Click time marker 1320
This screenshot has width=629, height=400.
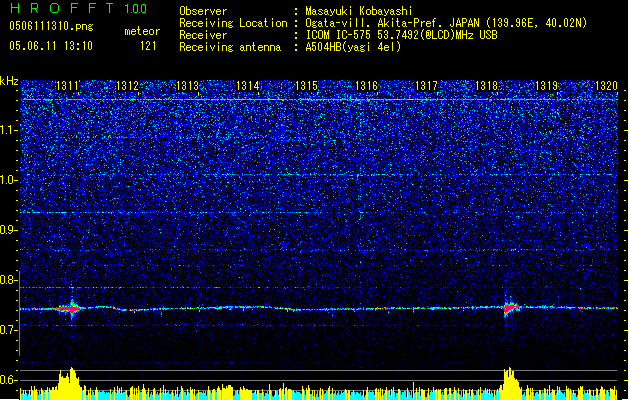606,86
